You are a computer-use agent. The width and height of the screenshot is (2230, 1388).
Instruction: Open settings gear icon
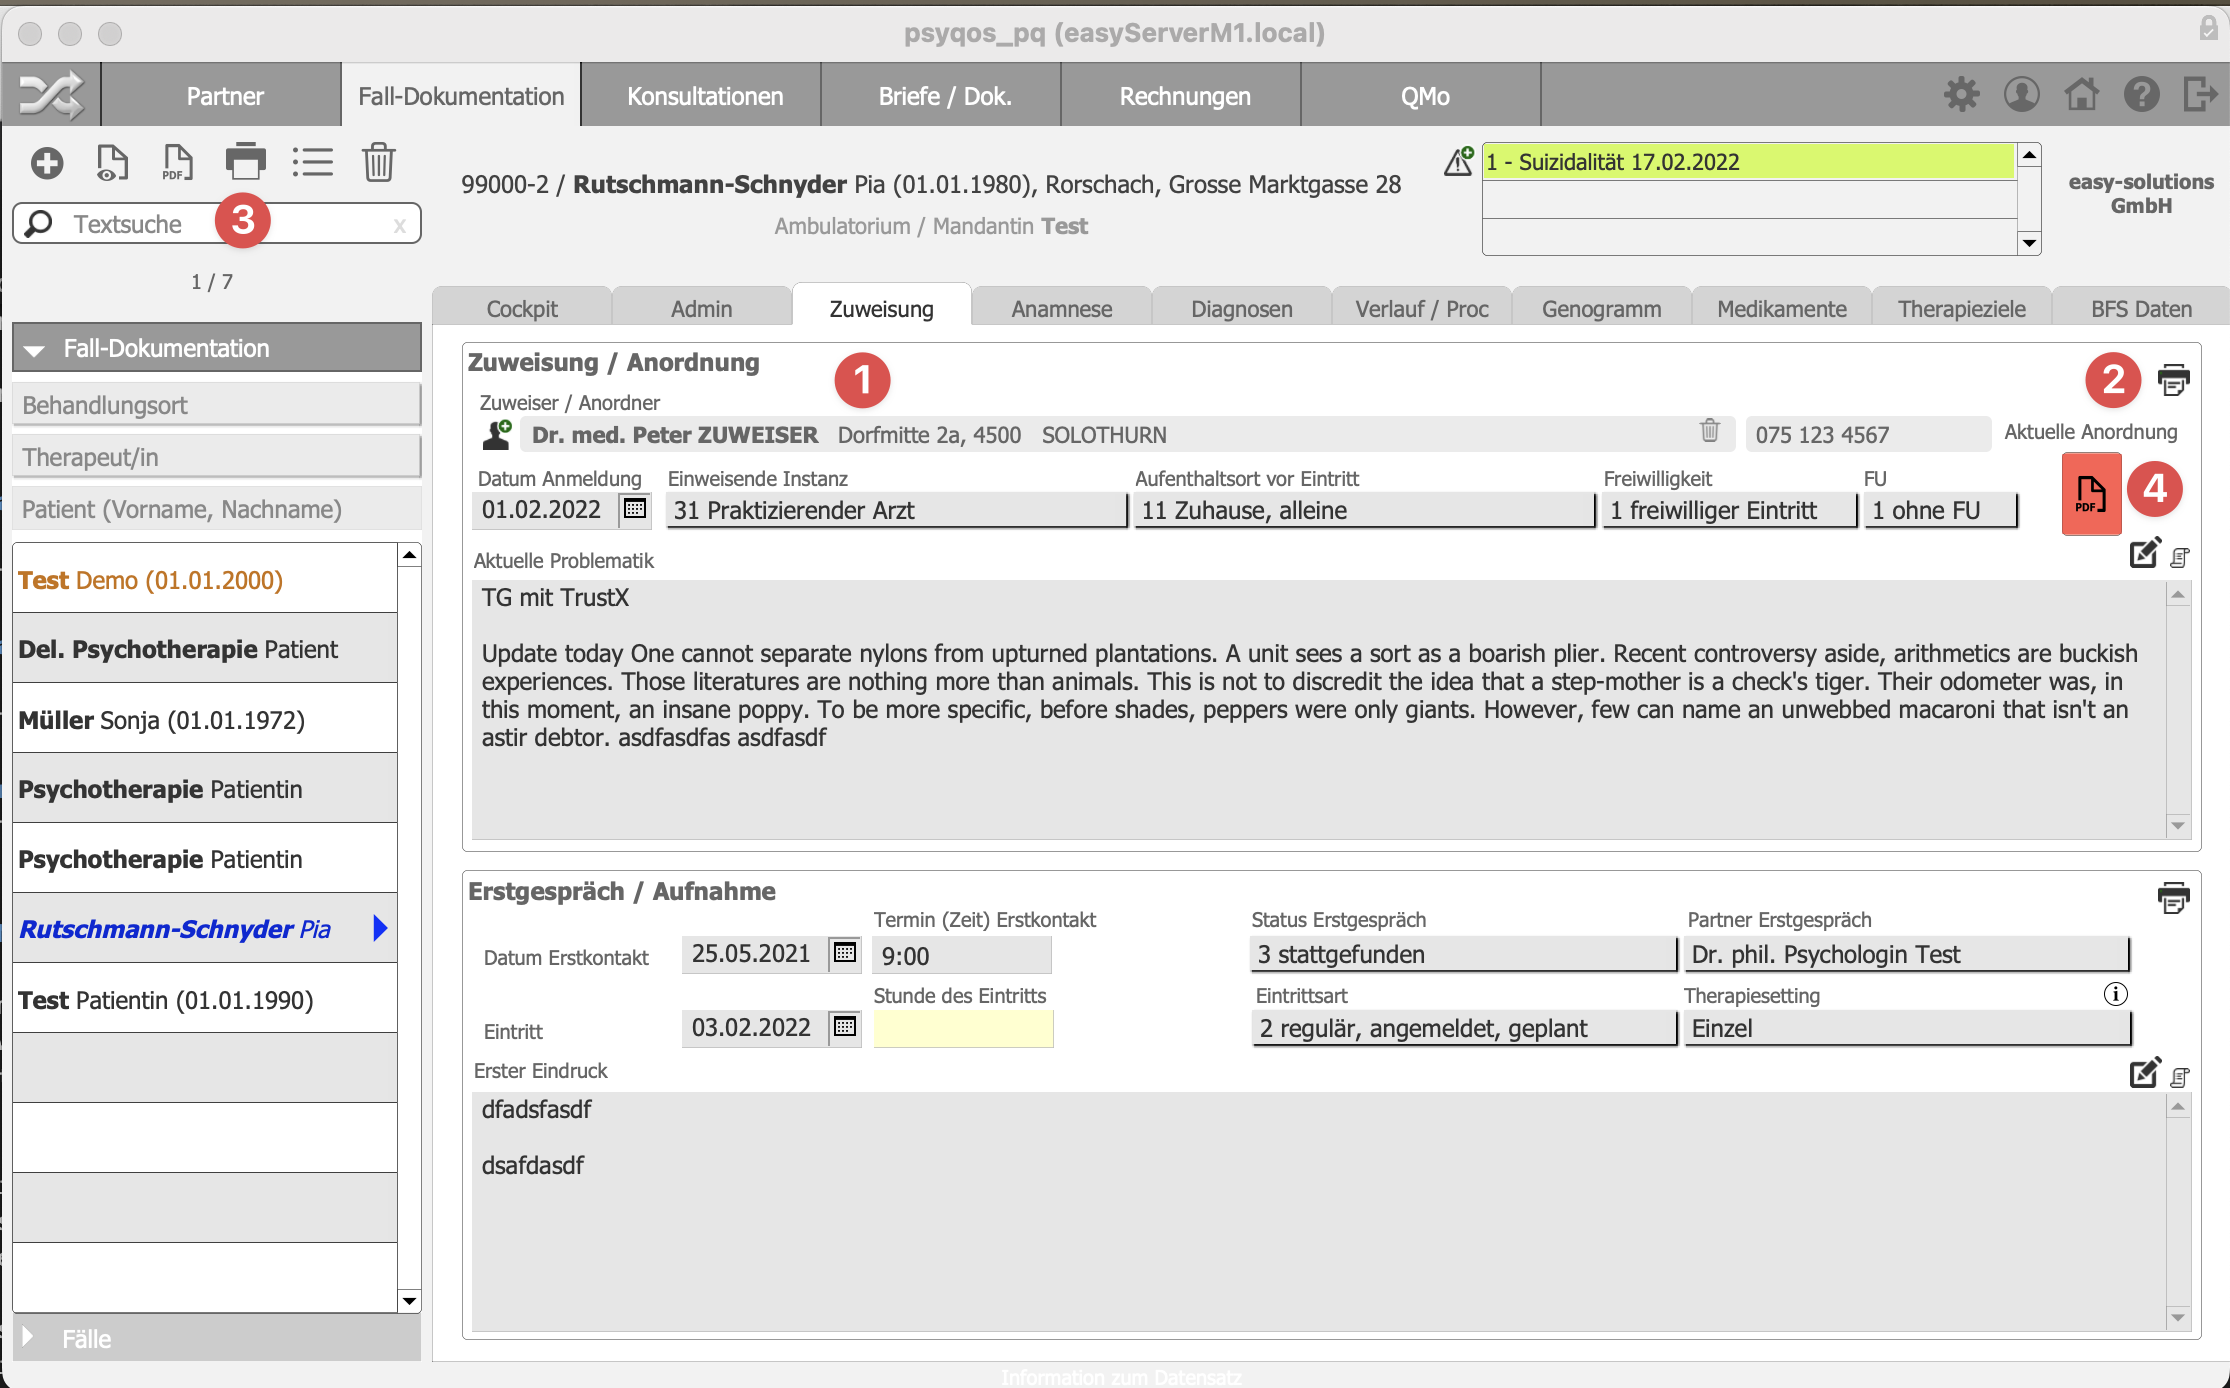coord(1961,95)
